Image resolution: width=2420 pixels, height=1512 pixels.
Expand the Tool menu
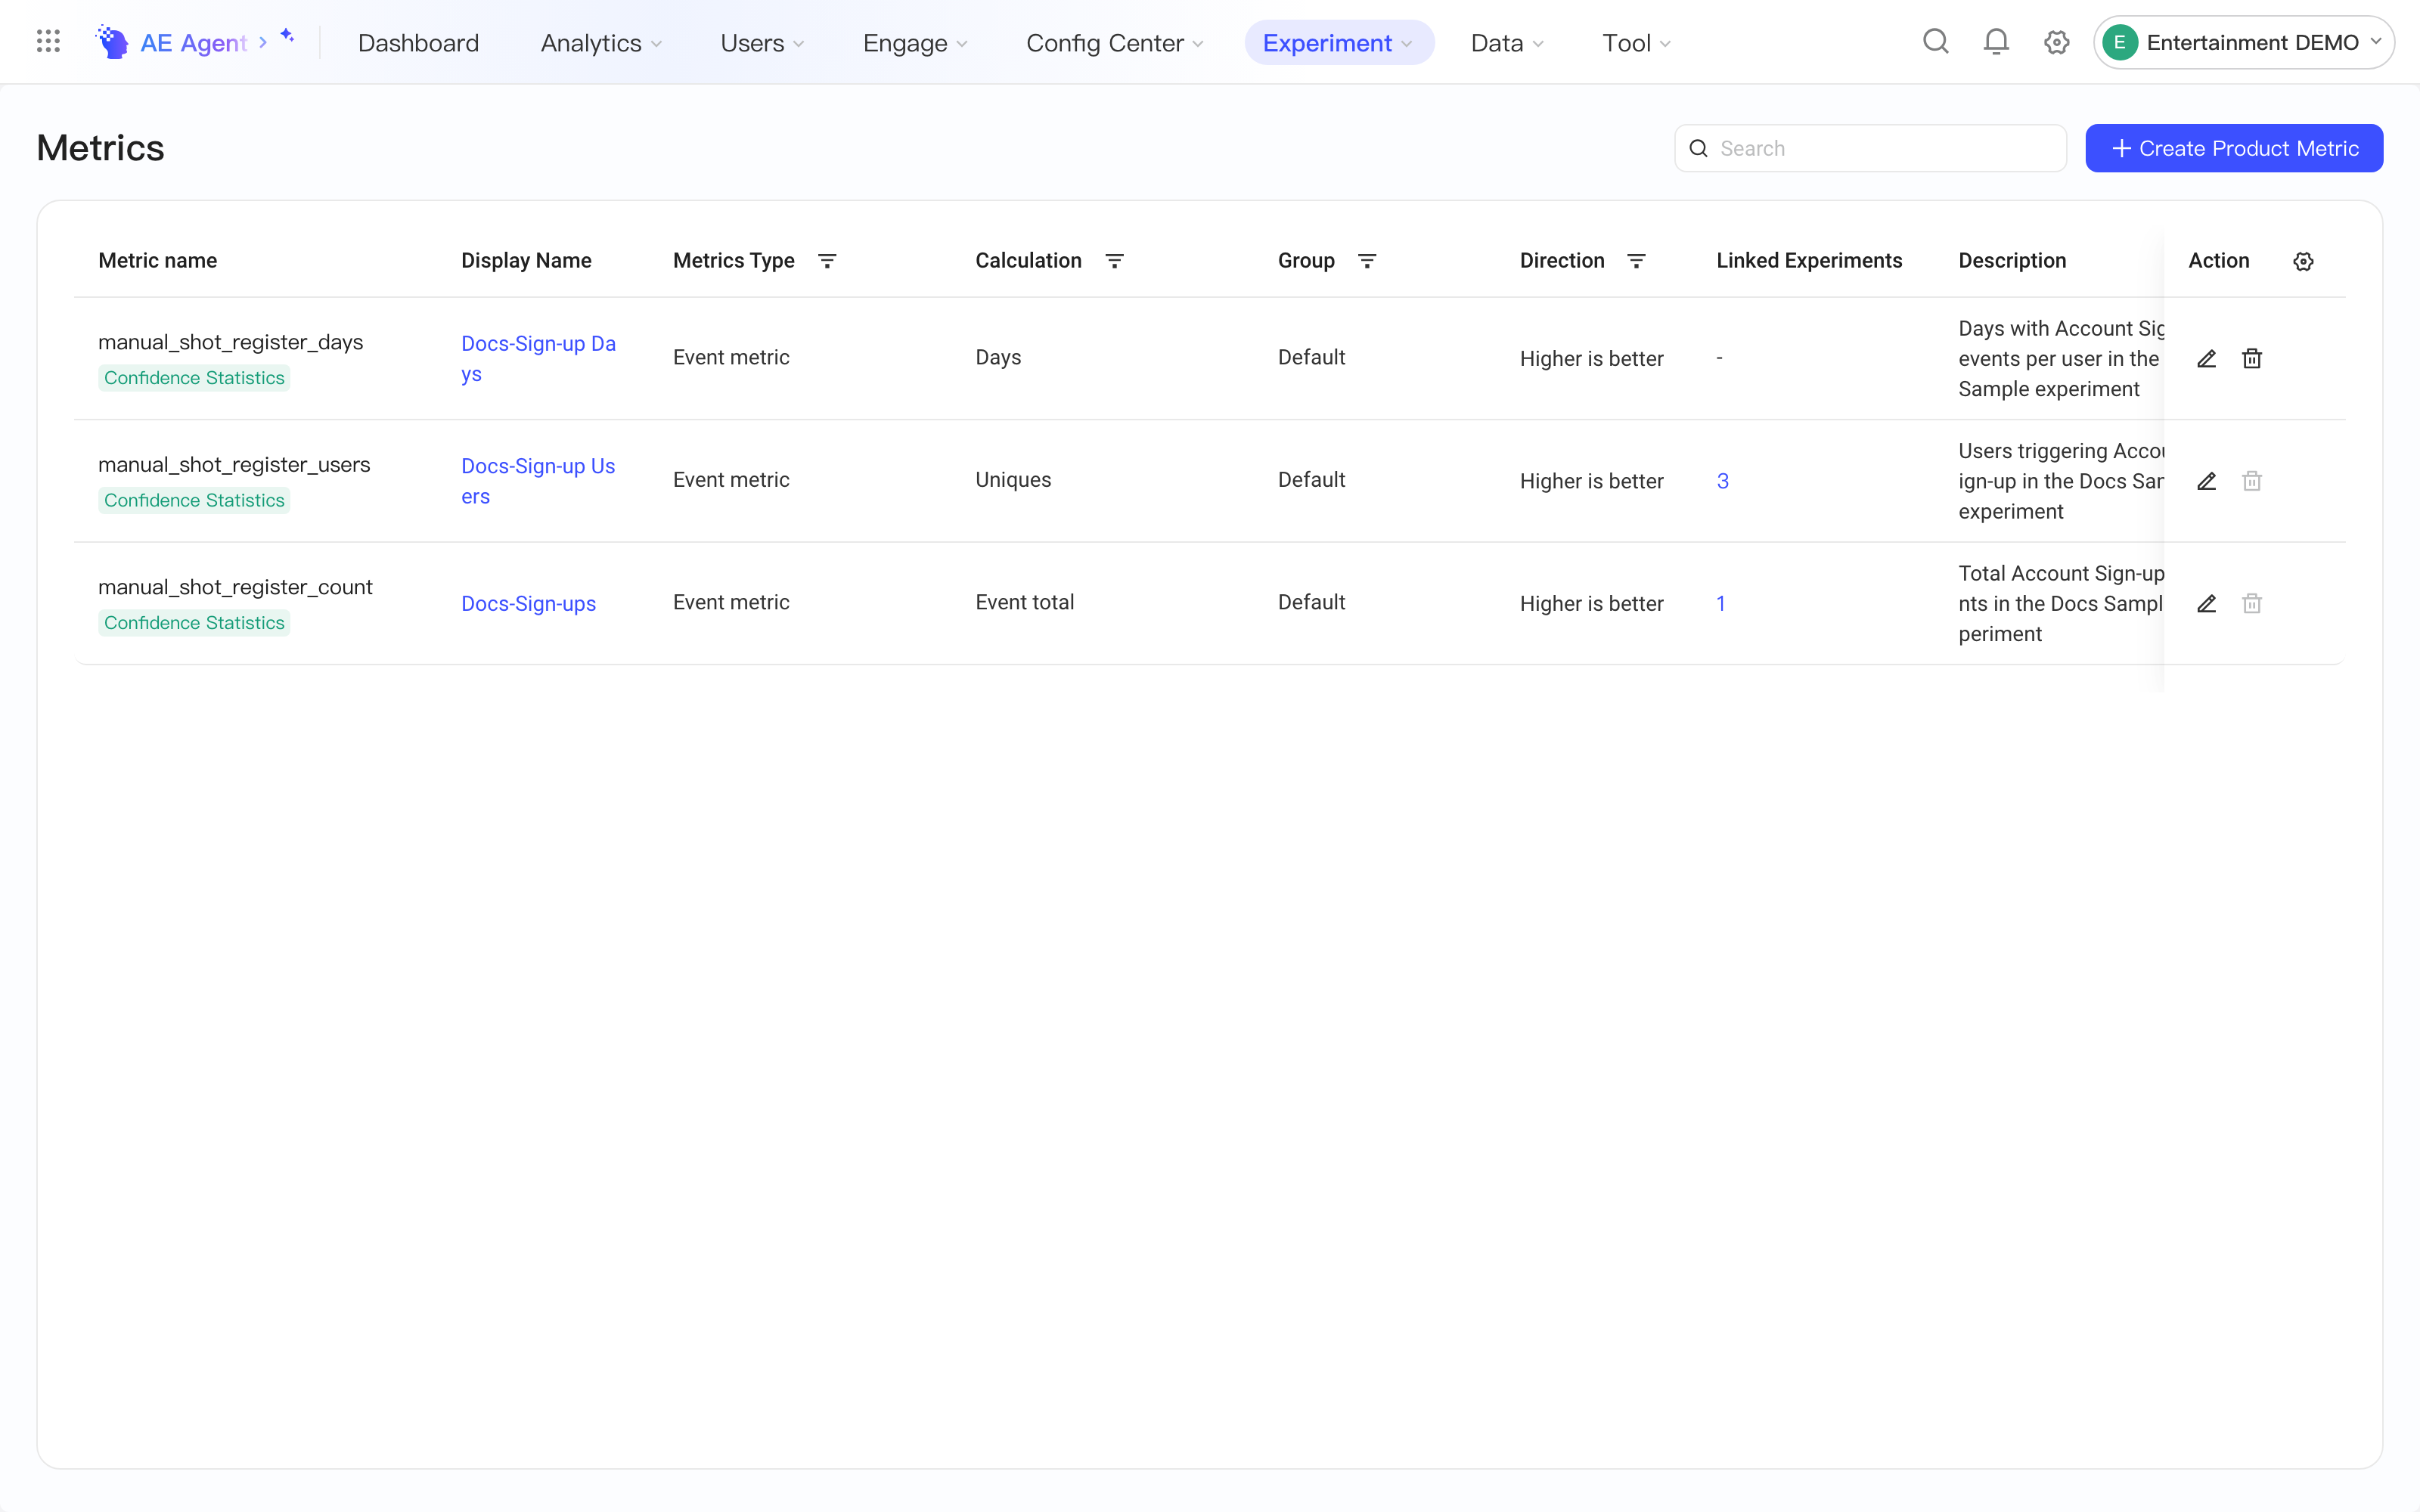pos(1636,43)
